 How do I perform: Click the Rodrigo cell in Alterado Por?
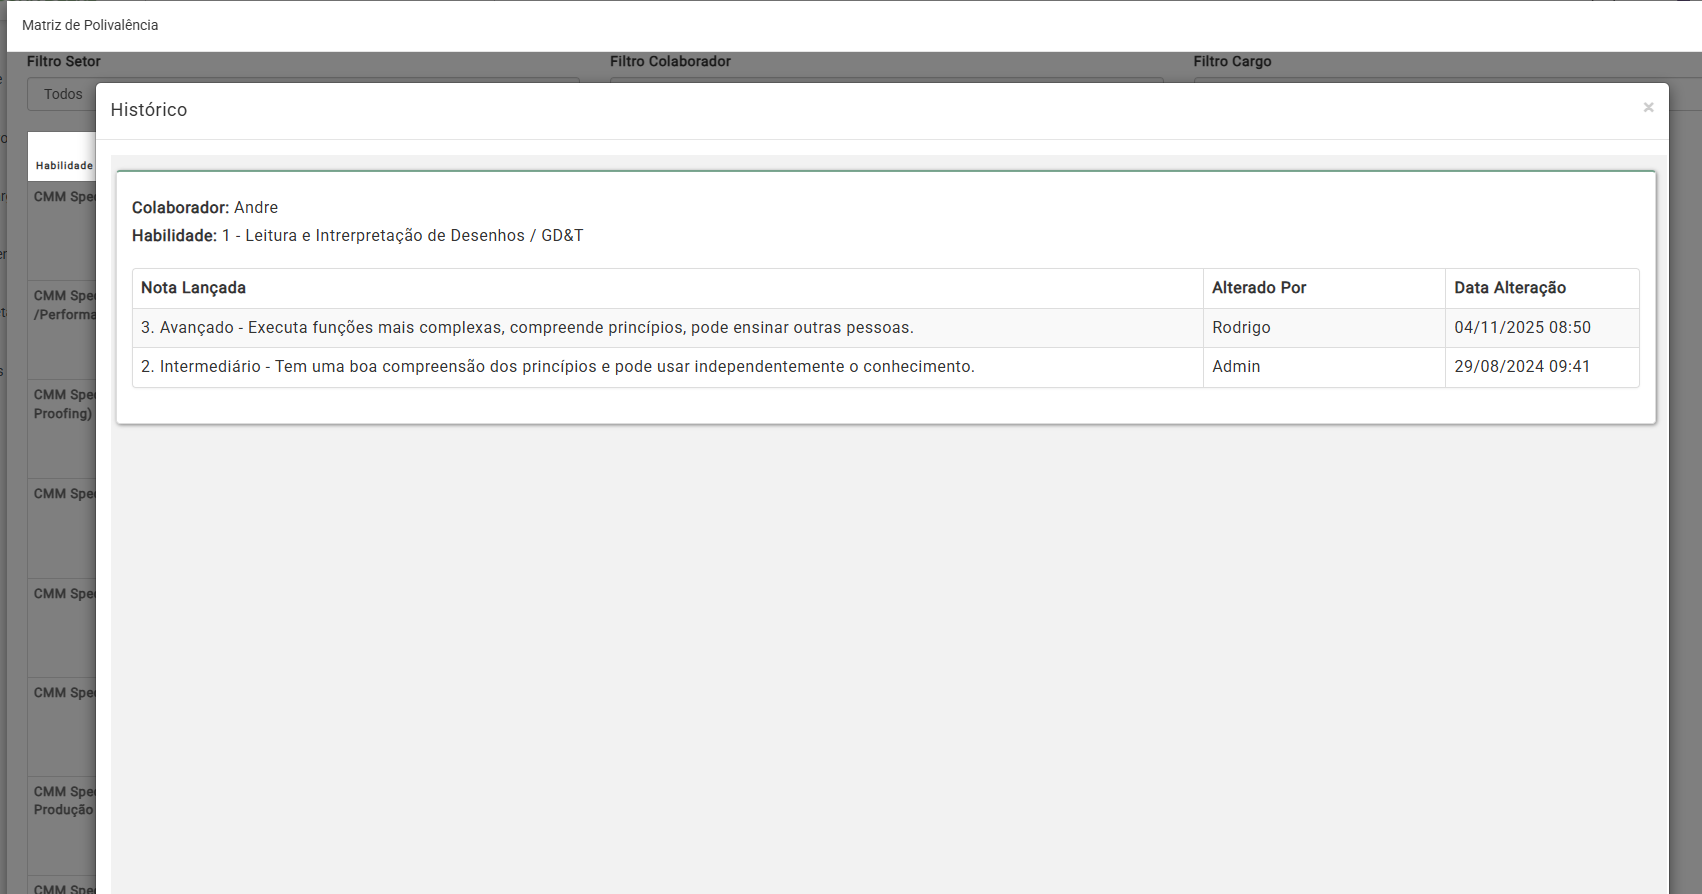1240,328
